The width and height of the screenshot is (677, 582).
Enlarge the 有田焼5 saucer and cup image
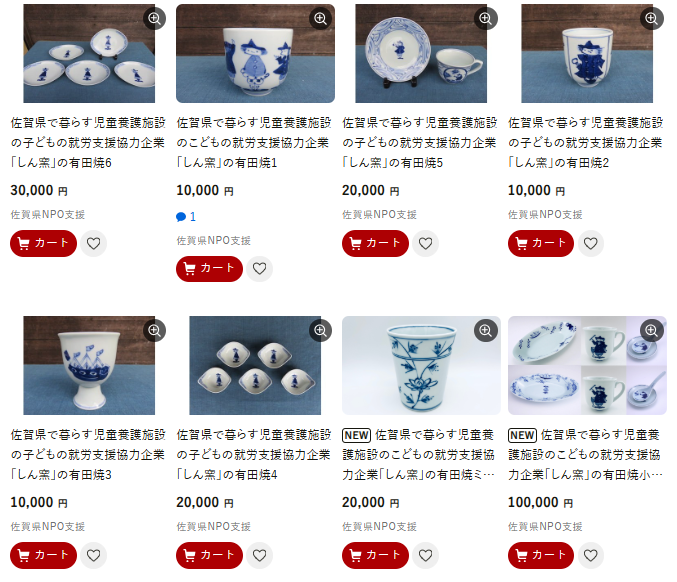[486, 19]
